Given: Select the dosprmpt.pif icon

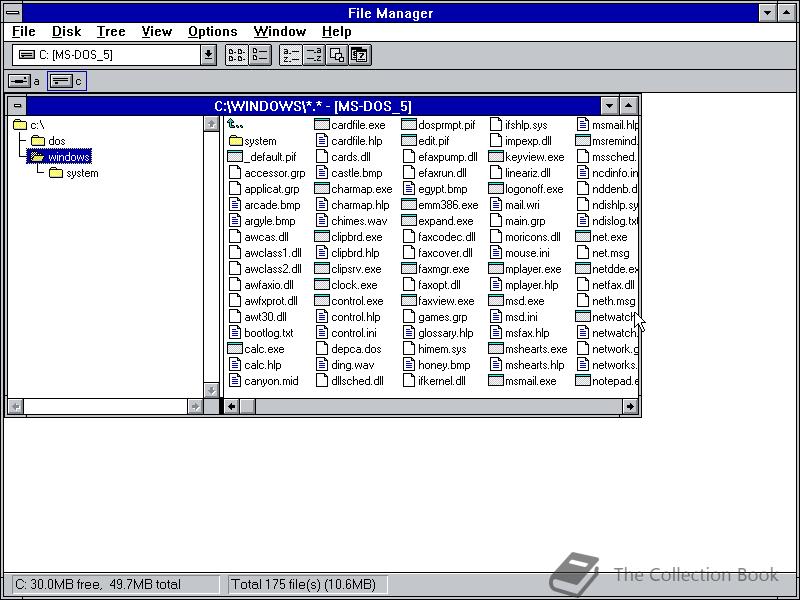Looking at the screenshot, I should pyautogui.click(x=409, y=124).
